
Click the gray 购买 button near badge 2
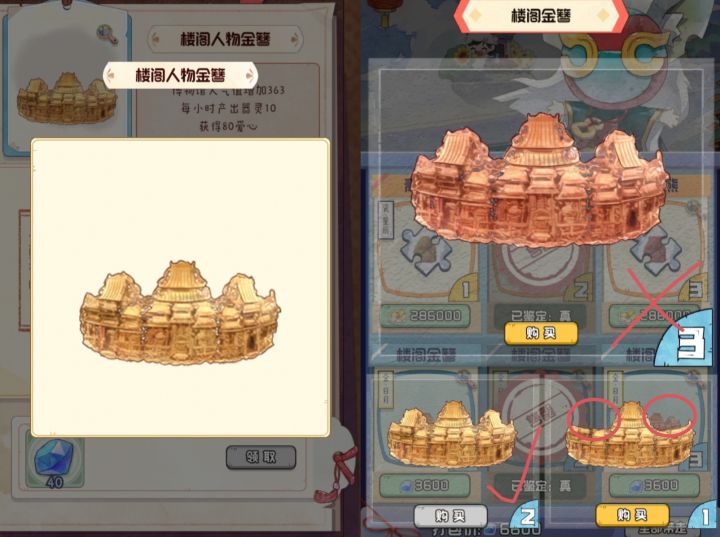(x=450, y=515)
